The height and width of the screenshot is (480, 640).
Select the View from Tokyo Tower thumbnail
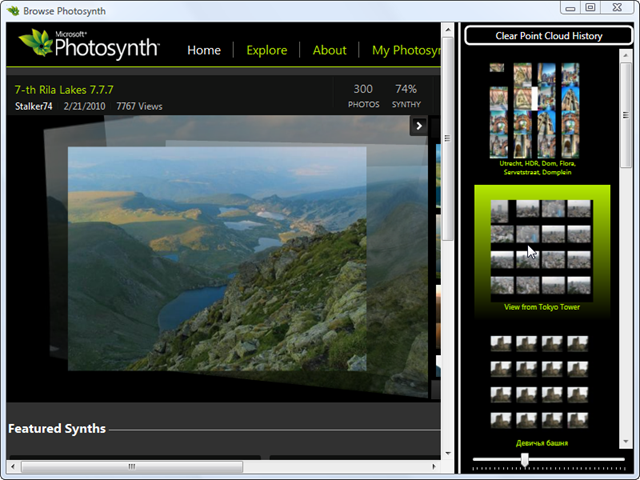(541, 247)
